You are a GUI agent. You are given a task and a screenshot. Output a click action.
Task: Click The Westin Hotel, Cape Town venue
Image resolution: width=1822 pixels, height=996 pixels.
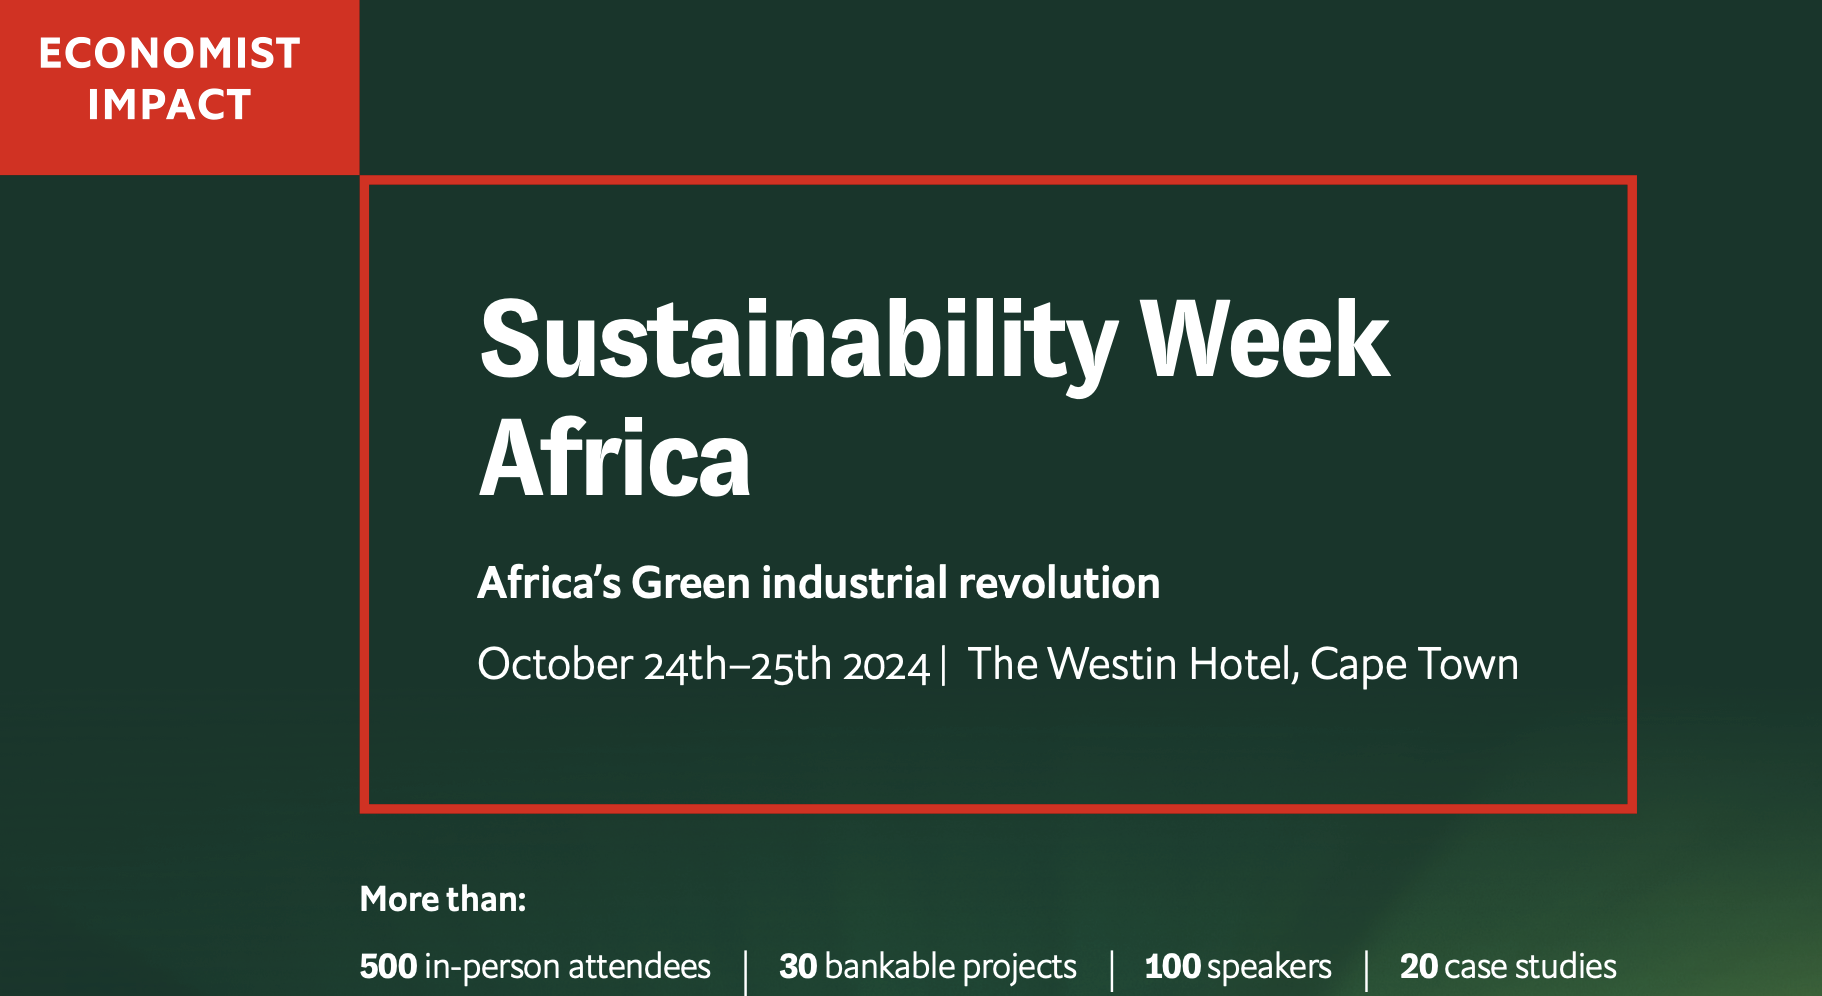click(x=1243, y=665)
